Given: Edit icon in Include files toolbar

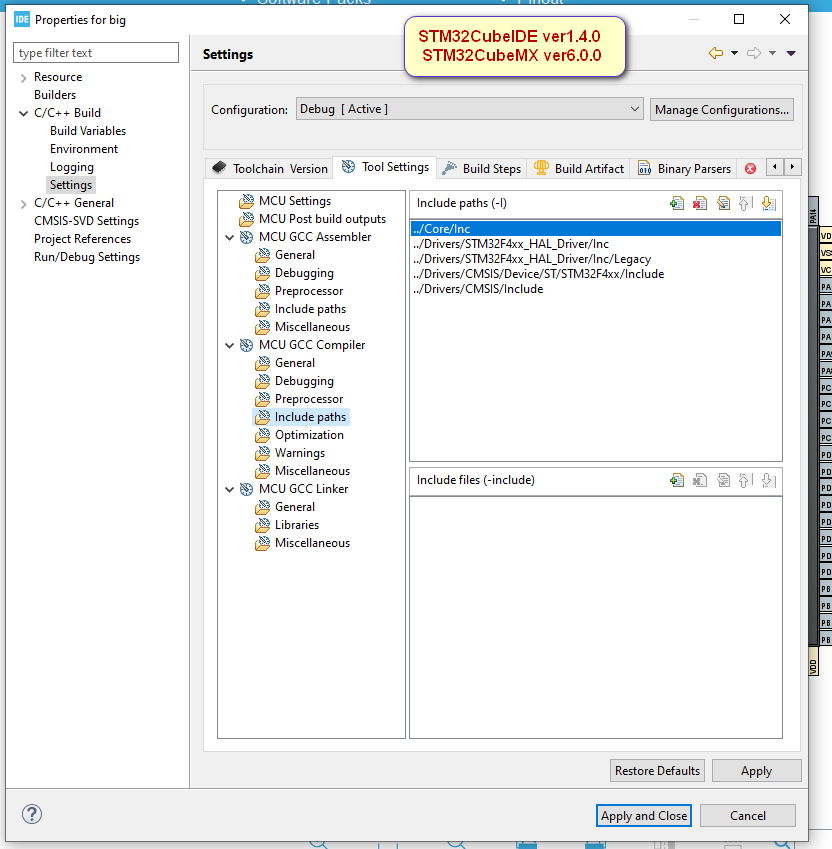Looking at the screenshot, I should 723,480.
